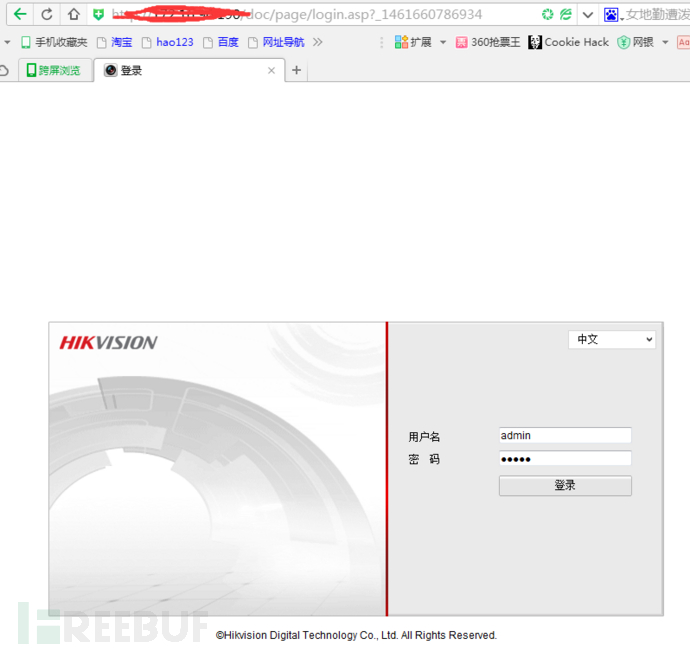
Task: Click the 360 toolbar separator grip dots
Action: click(382, 42)
